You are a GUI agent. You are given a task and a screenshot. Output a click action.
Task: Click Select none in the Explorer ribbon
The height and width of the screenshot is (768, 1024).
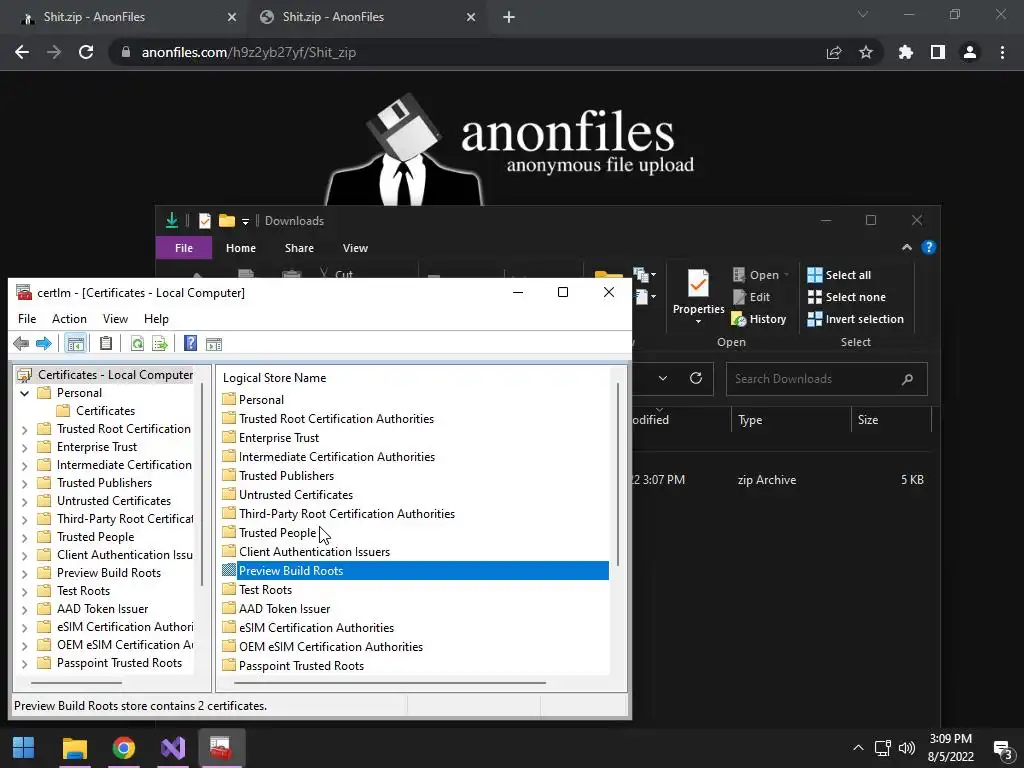tap(847, 297)
